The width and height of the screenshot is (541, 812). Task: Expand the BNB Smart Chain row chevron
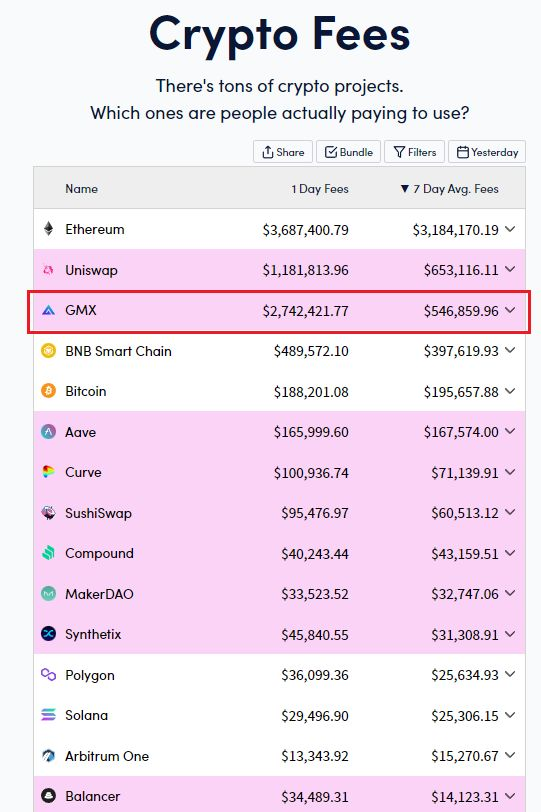click(510, 350)
